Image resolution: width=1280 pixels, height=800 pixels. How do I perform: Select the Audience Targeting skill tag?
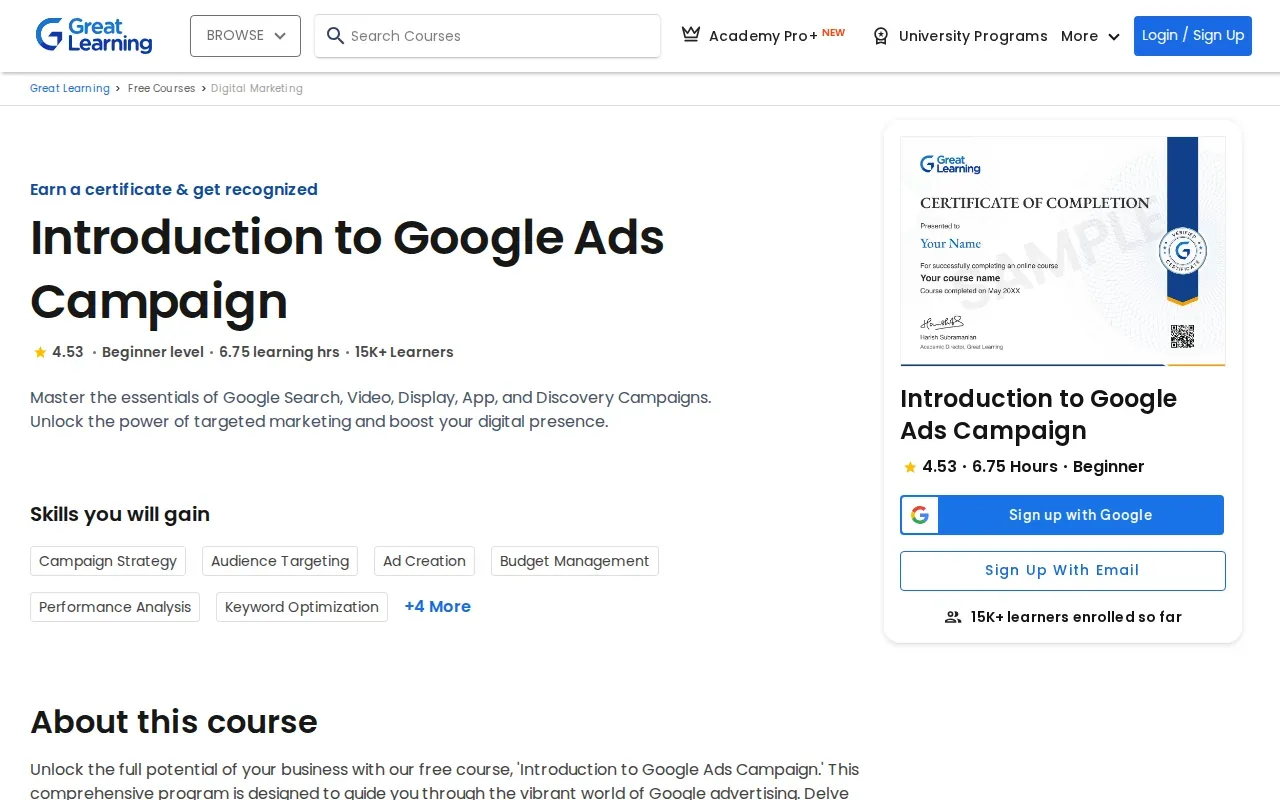[x=280, y=561]
